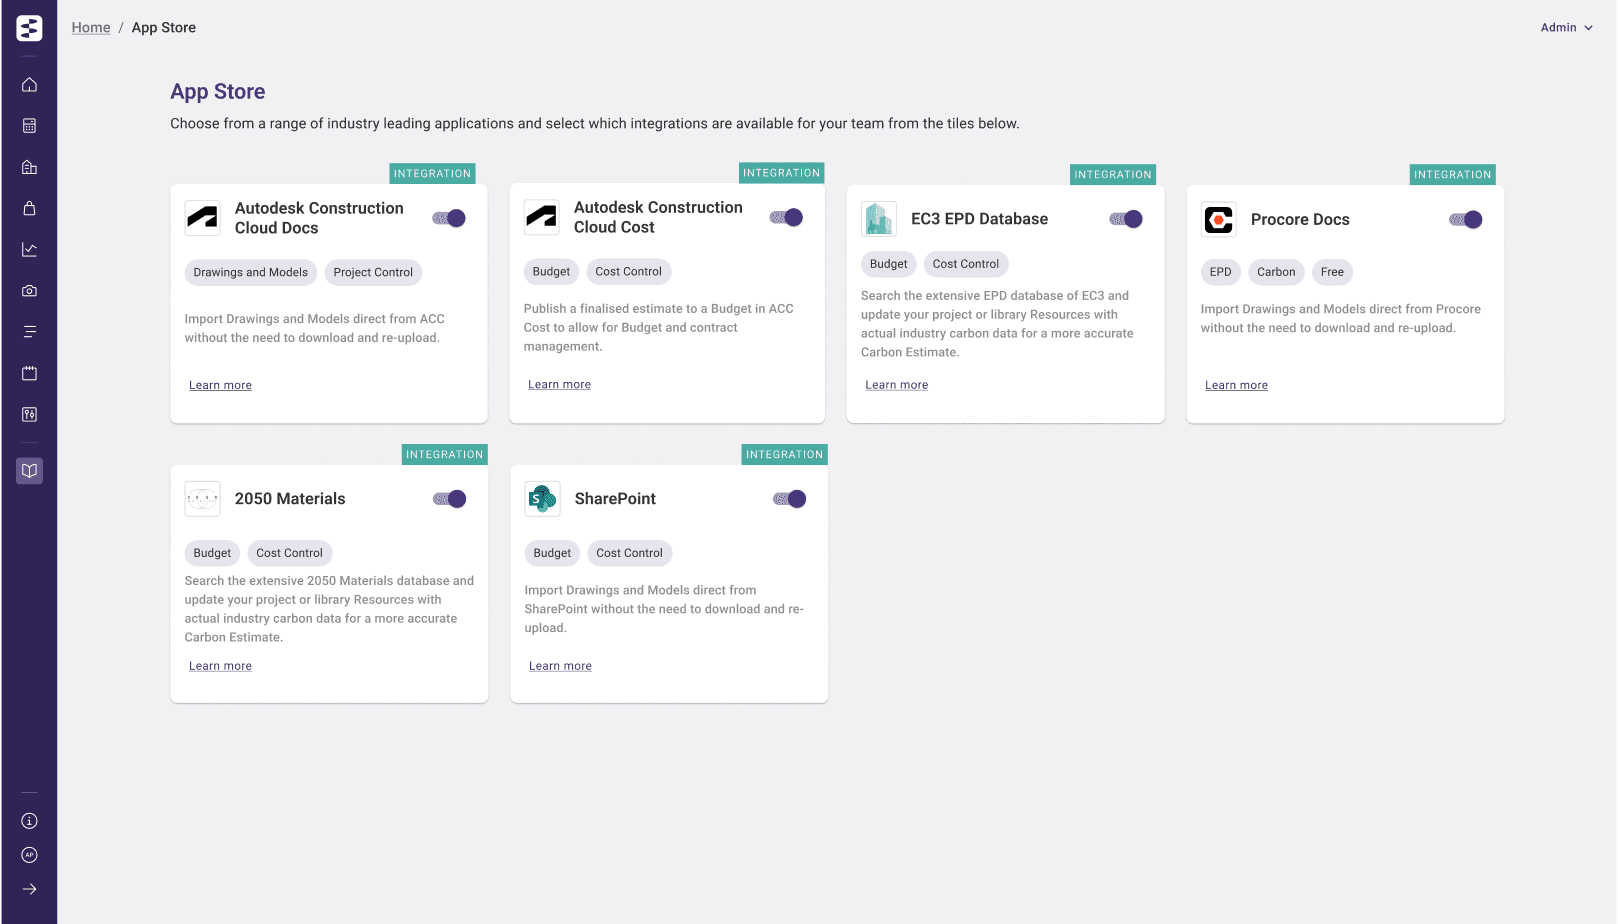
Task: Click Budget tag on EC3 EPD card
Action: [x=889, y=264]
